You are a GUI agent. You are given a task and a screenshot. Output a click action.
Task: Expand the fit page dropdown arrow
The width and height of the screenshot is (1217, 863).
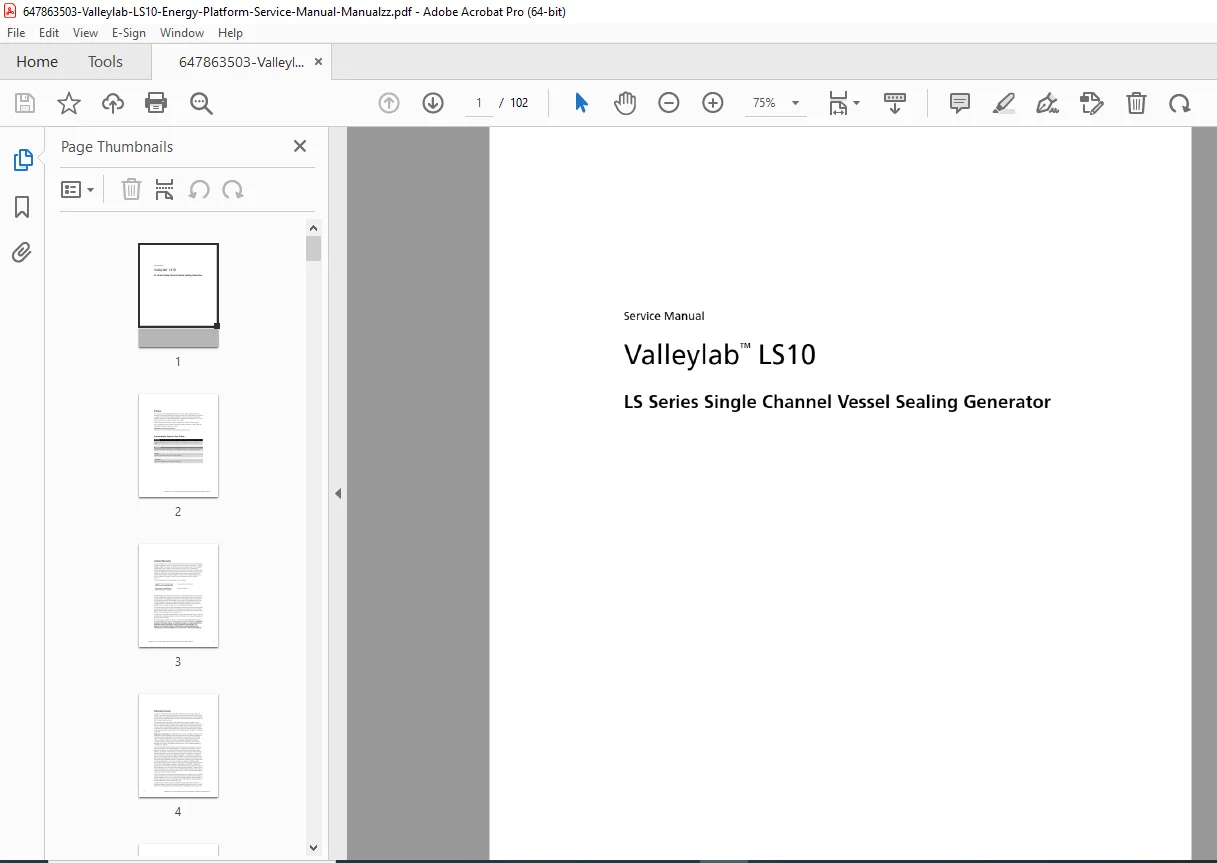pyautogui.click(x=856, y=103)
